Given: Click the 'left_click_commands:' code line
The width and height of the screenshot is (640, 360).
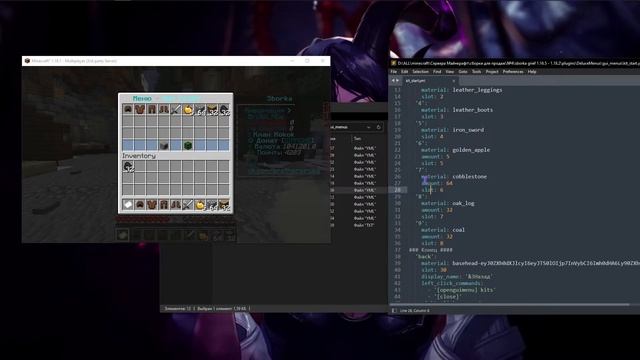Looking at the screenshot, I should pos(451,283).
